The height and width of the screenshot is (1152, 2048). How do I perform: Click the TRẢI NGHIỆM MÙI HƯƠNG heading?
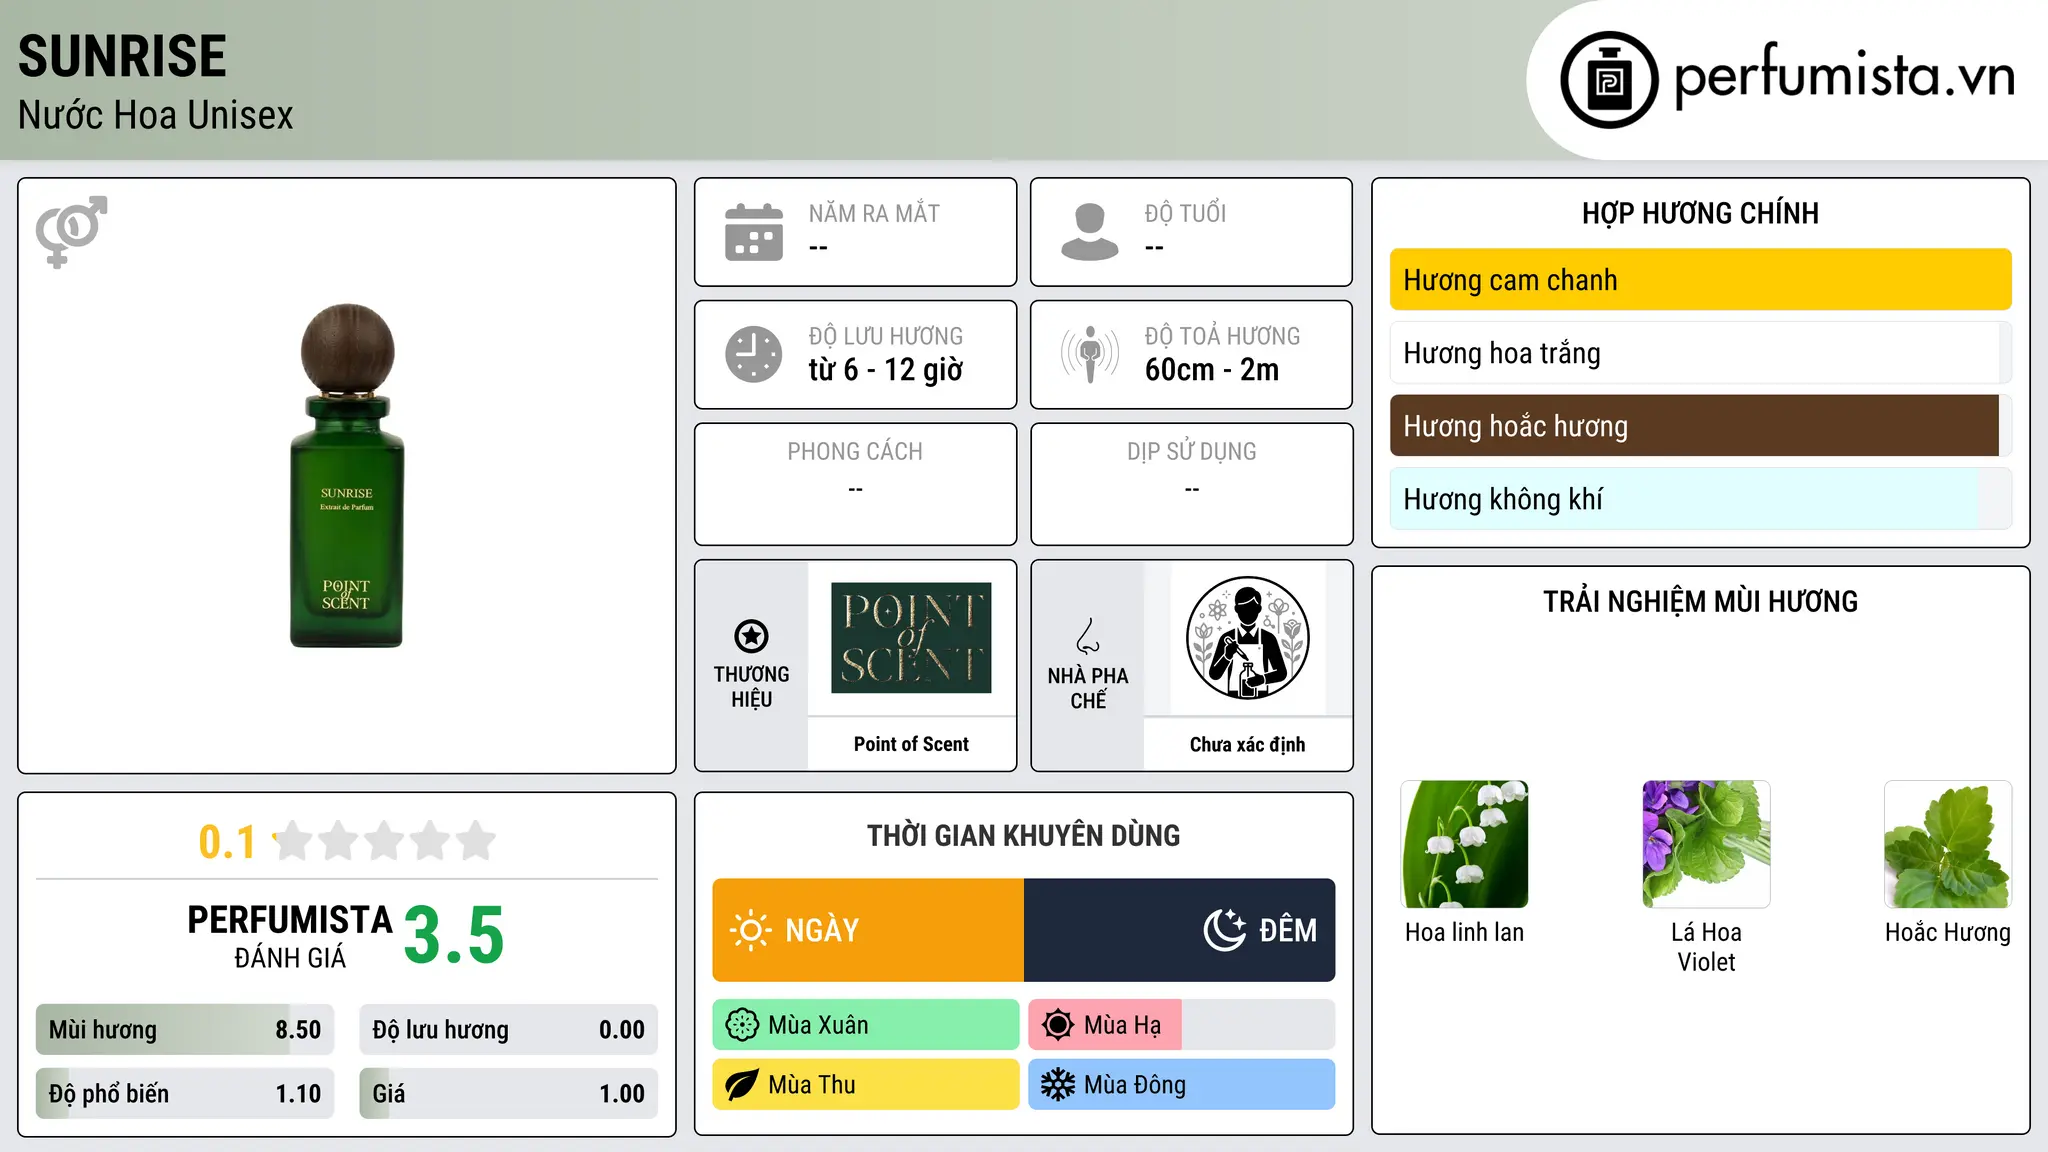point(1700,601)
